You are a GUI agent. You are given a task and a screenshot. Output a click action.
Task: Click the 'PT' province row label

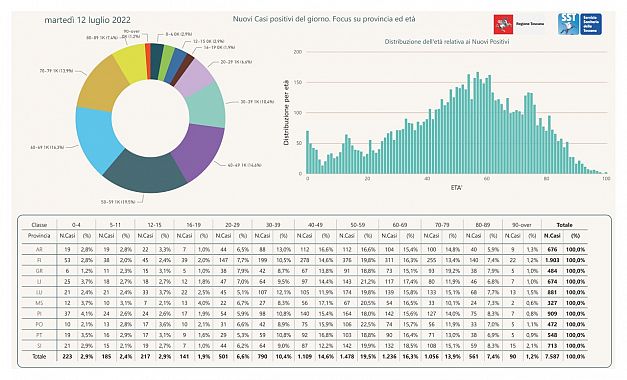pos(39,335)
